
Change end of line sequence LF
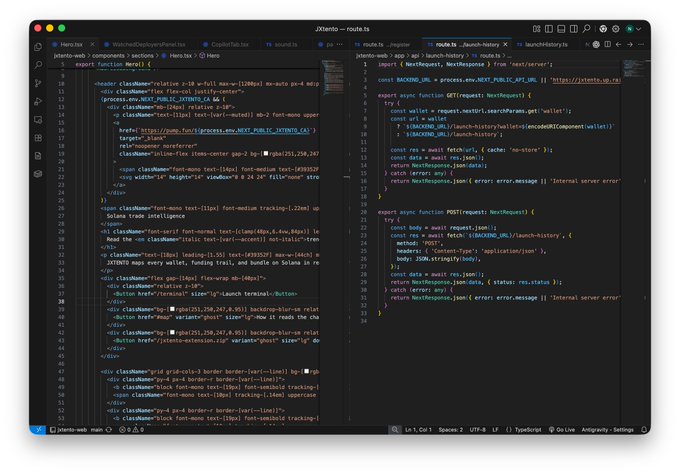(x=495, y=430)
